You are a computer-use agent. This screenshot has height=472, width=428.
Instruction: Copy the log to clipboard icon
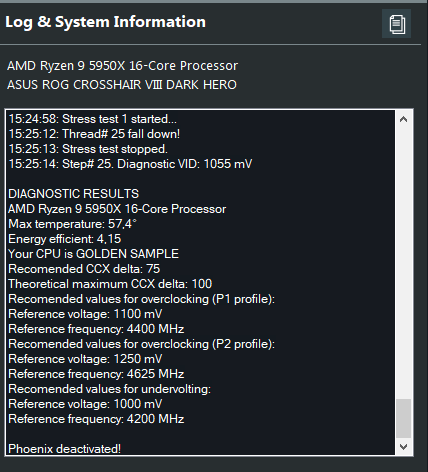396,24
